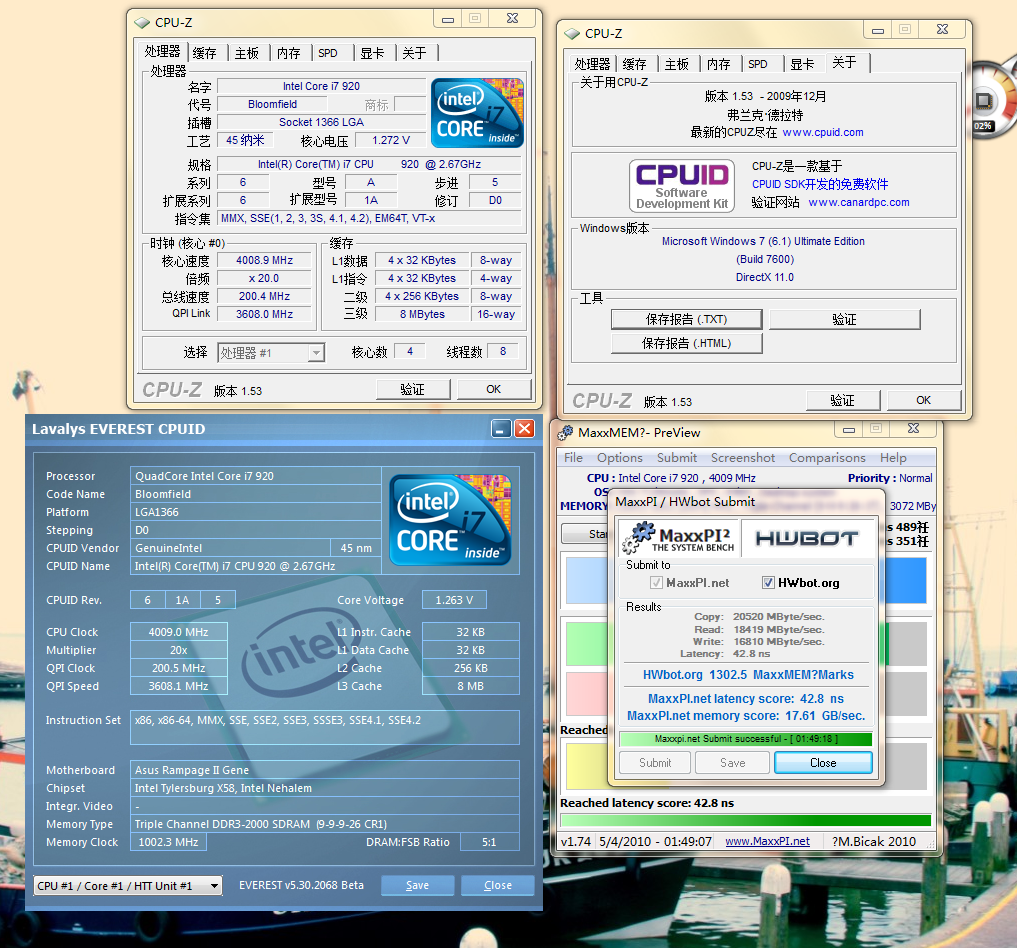The width and height of the screenshot is (1017, 948).
Task: Open the Comparisons menu in MaxxMEM
Action: (x=827, y=458)
